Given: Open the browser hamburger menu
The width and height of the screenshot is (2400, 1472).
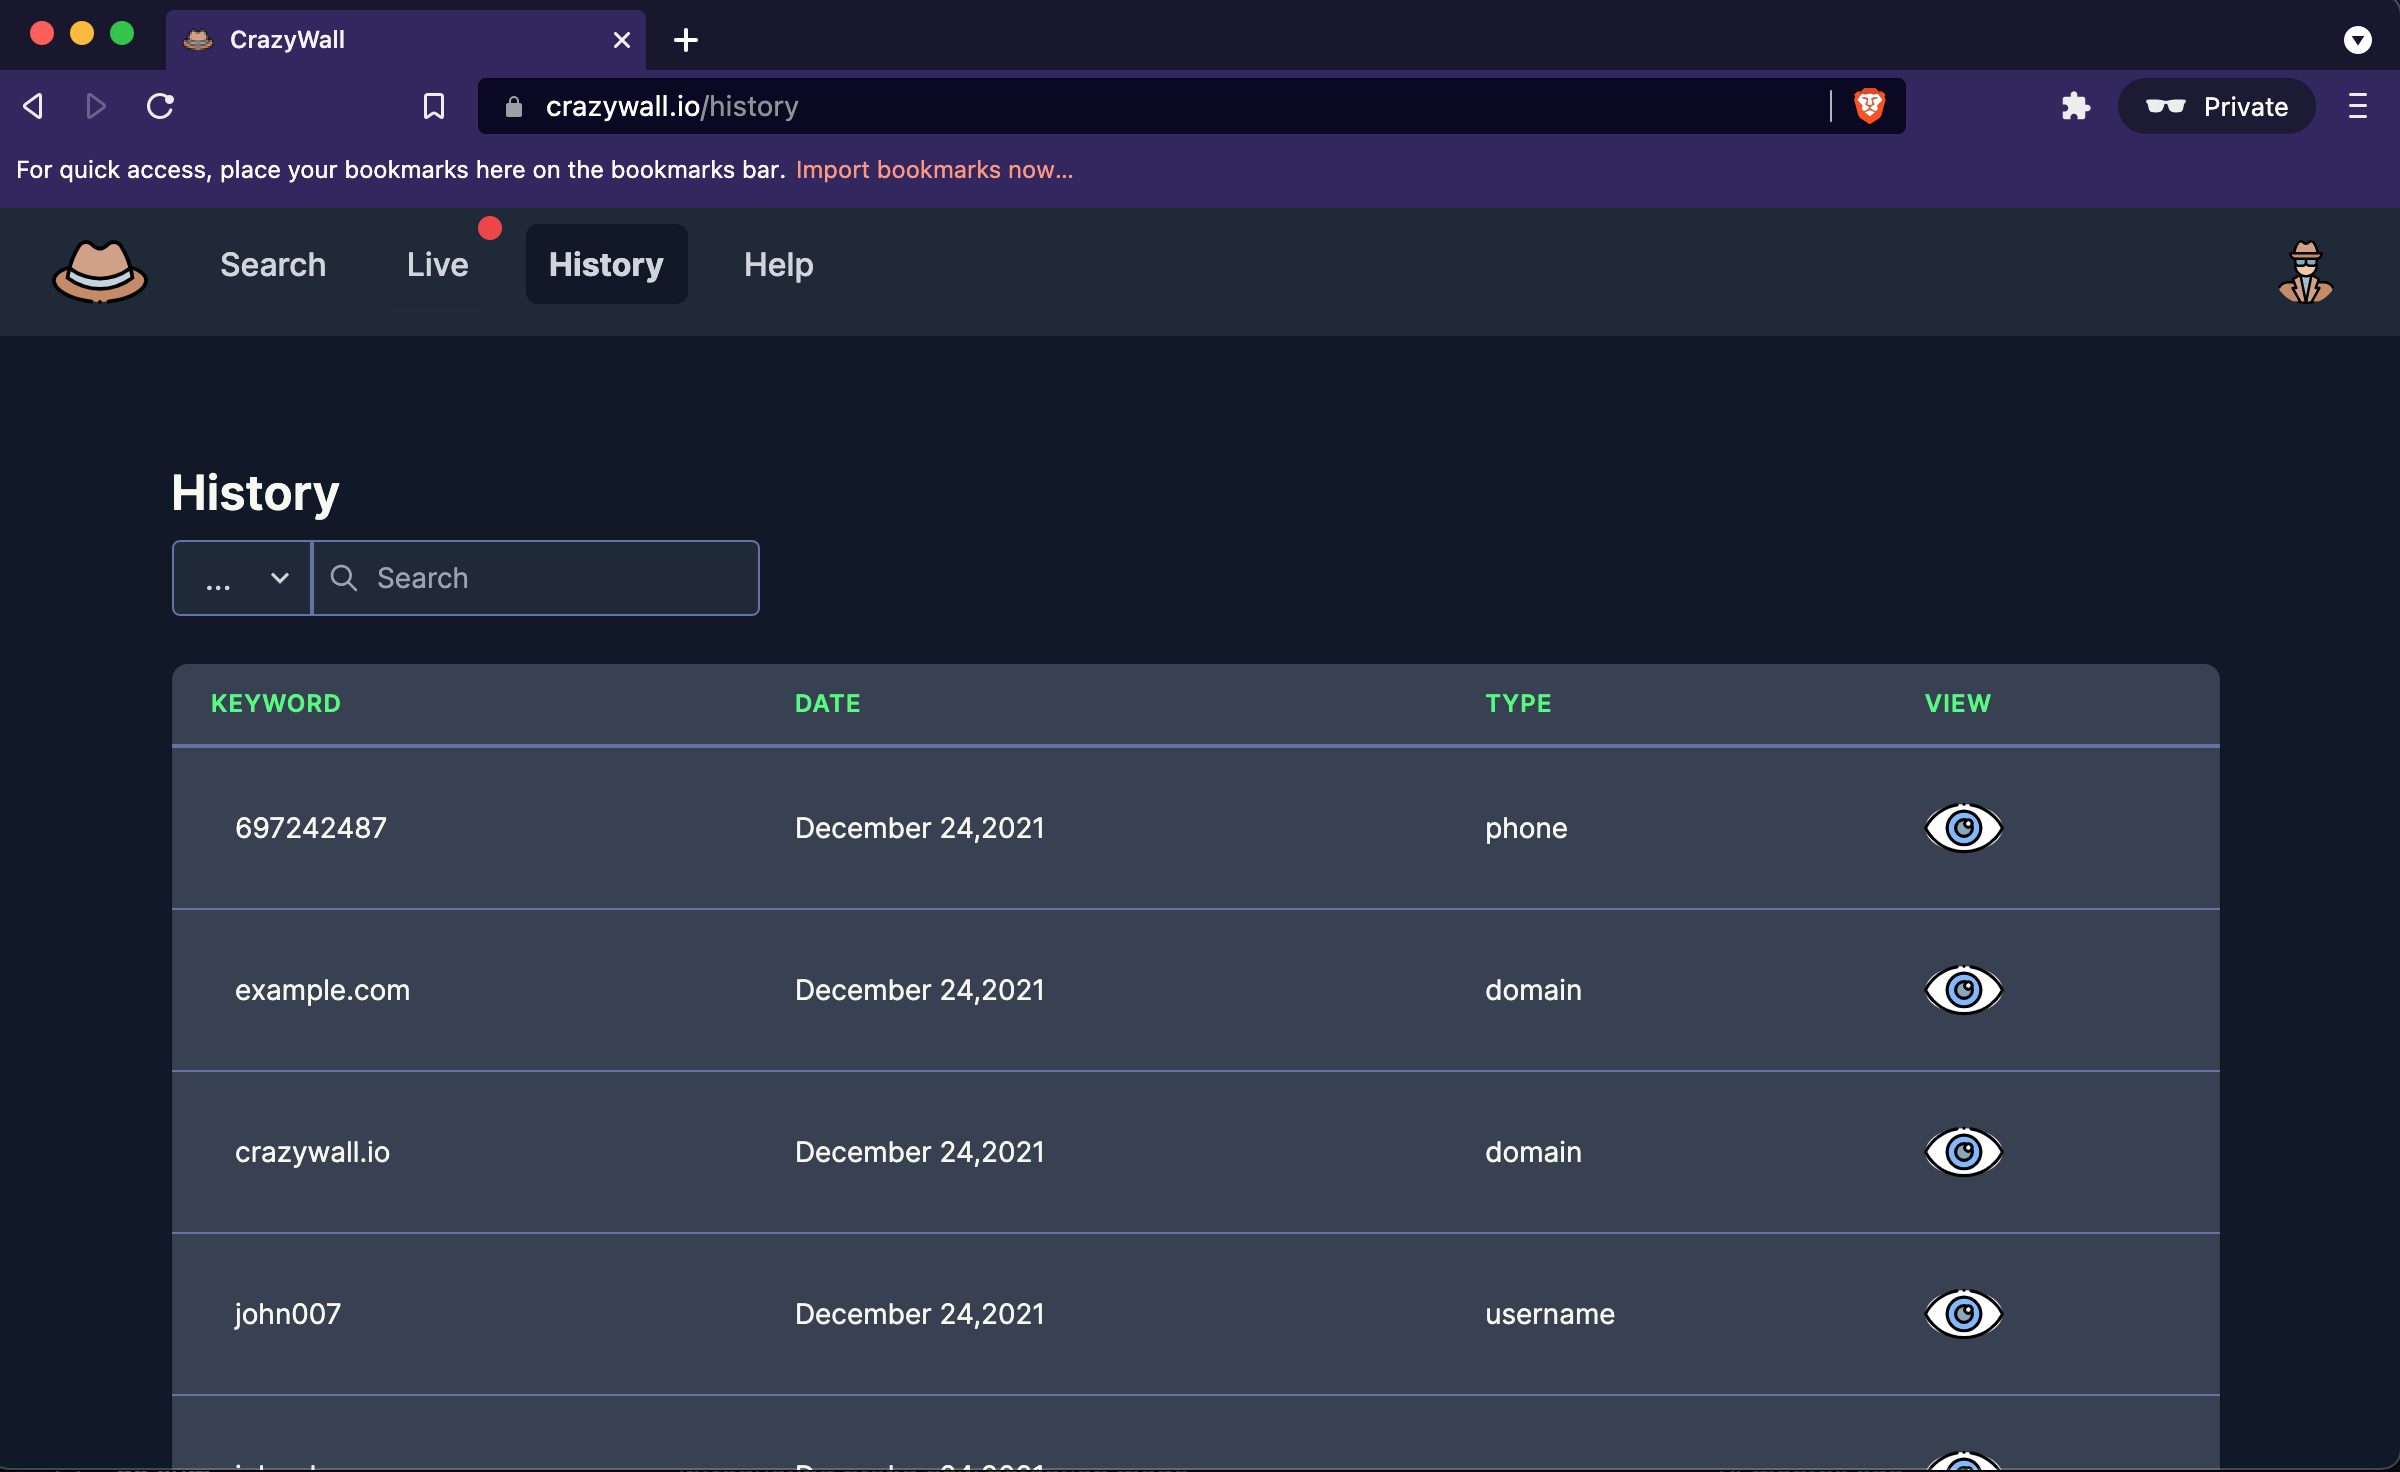Looking at the screenshot, I should point(2357,106).
